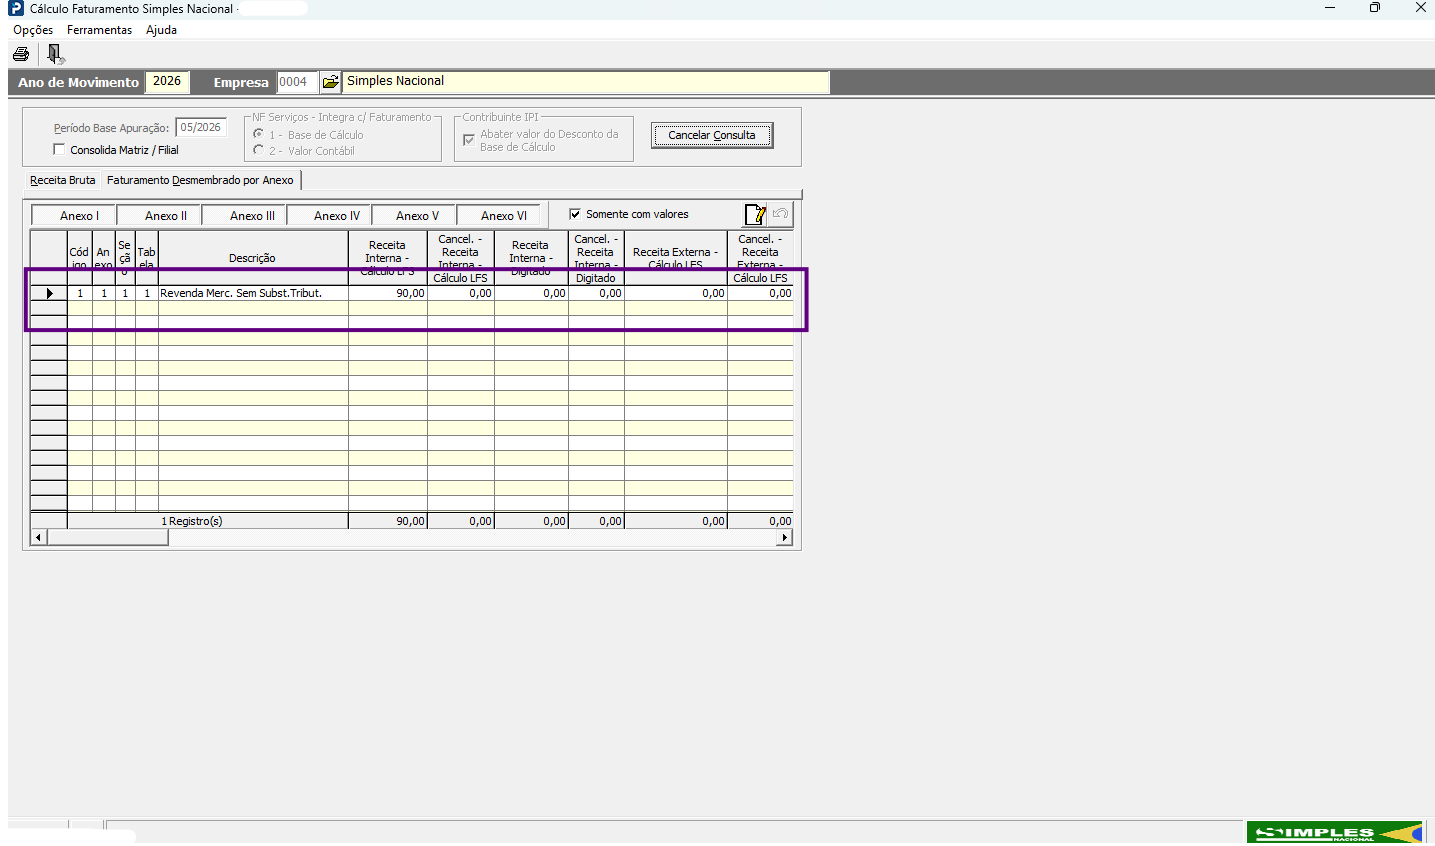
Task: Enable Consolida Matriz / Filial checkbox
Action: pyautogui.click(x=59, y=150)
